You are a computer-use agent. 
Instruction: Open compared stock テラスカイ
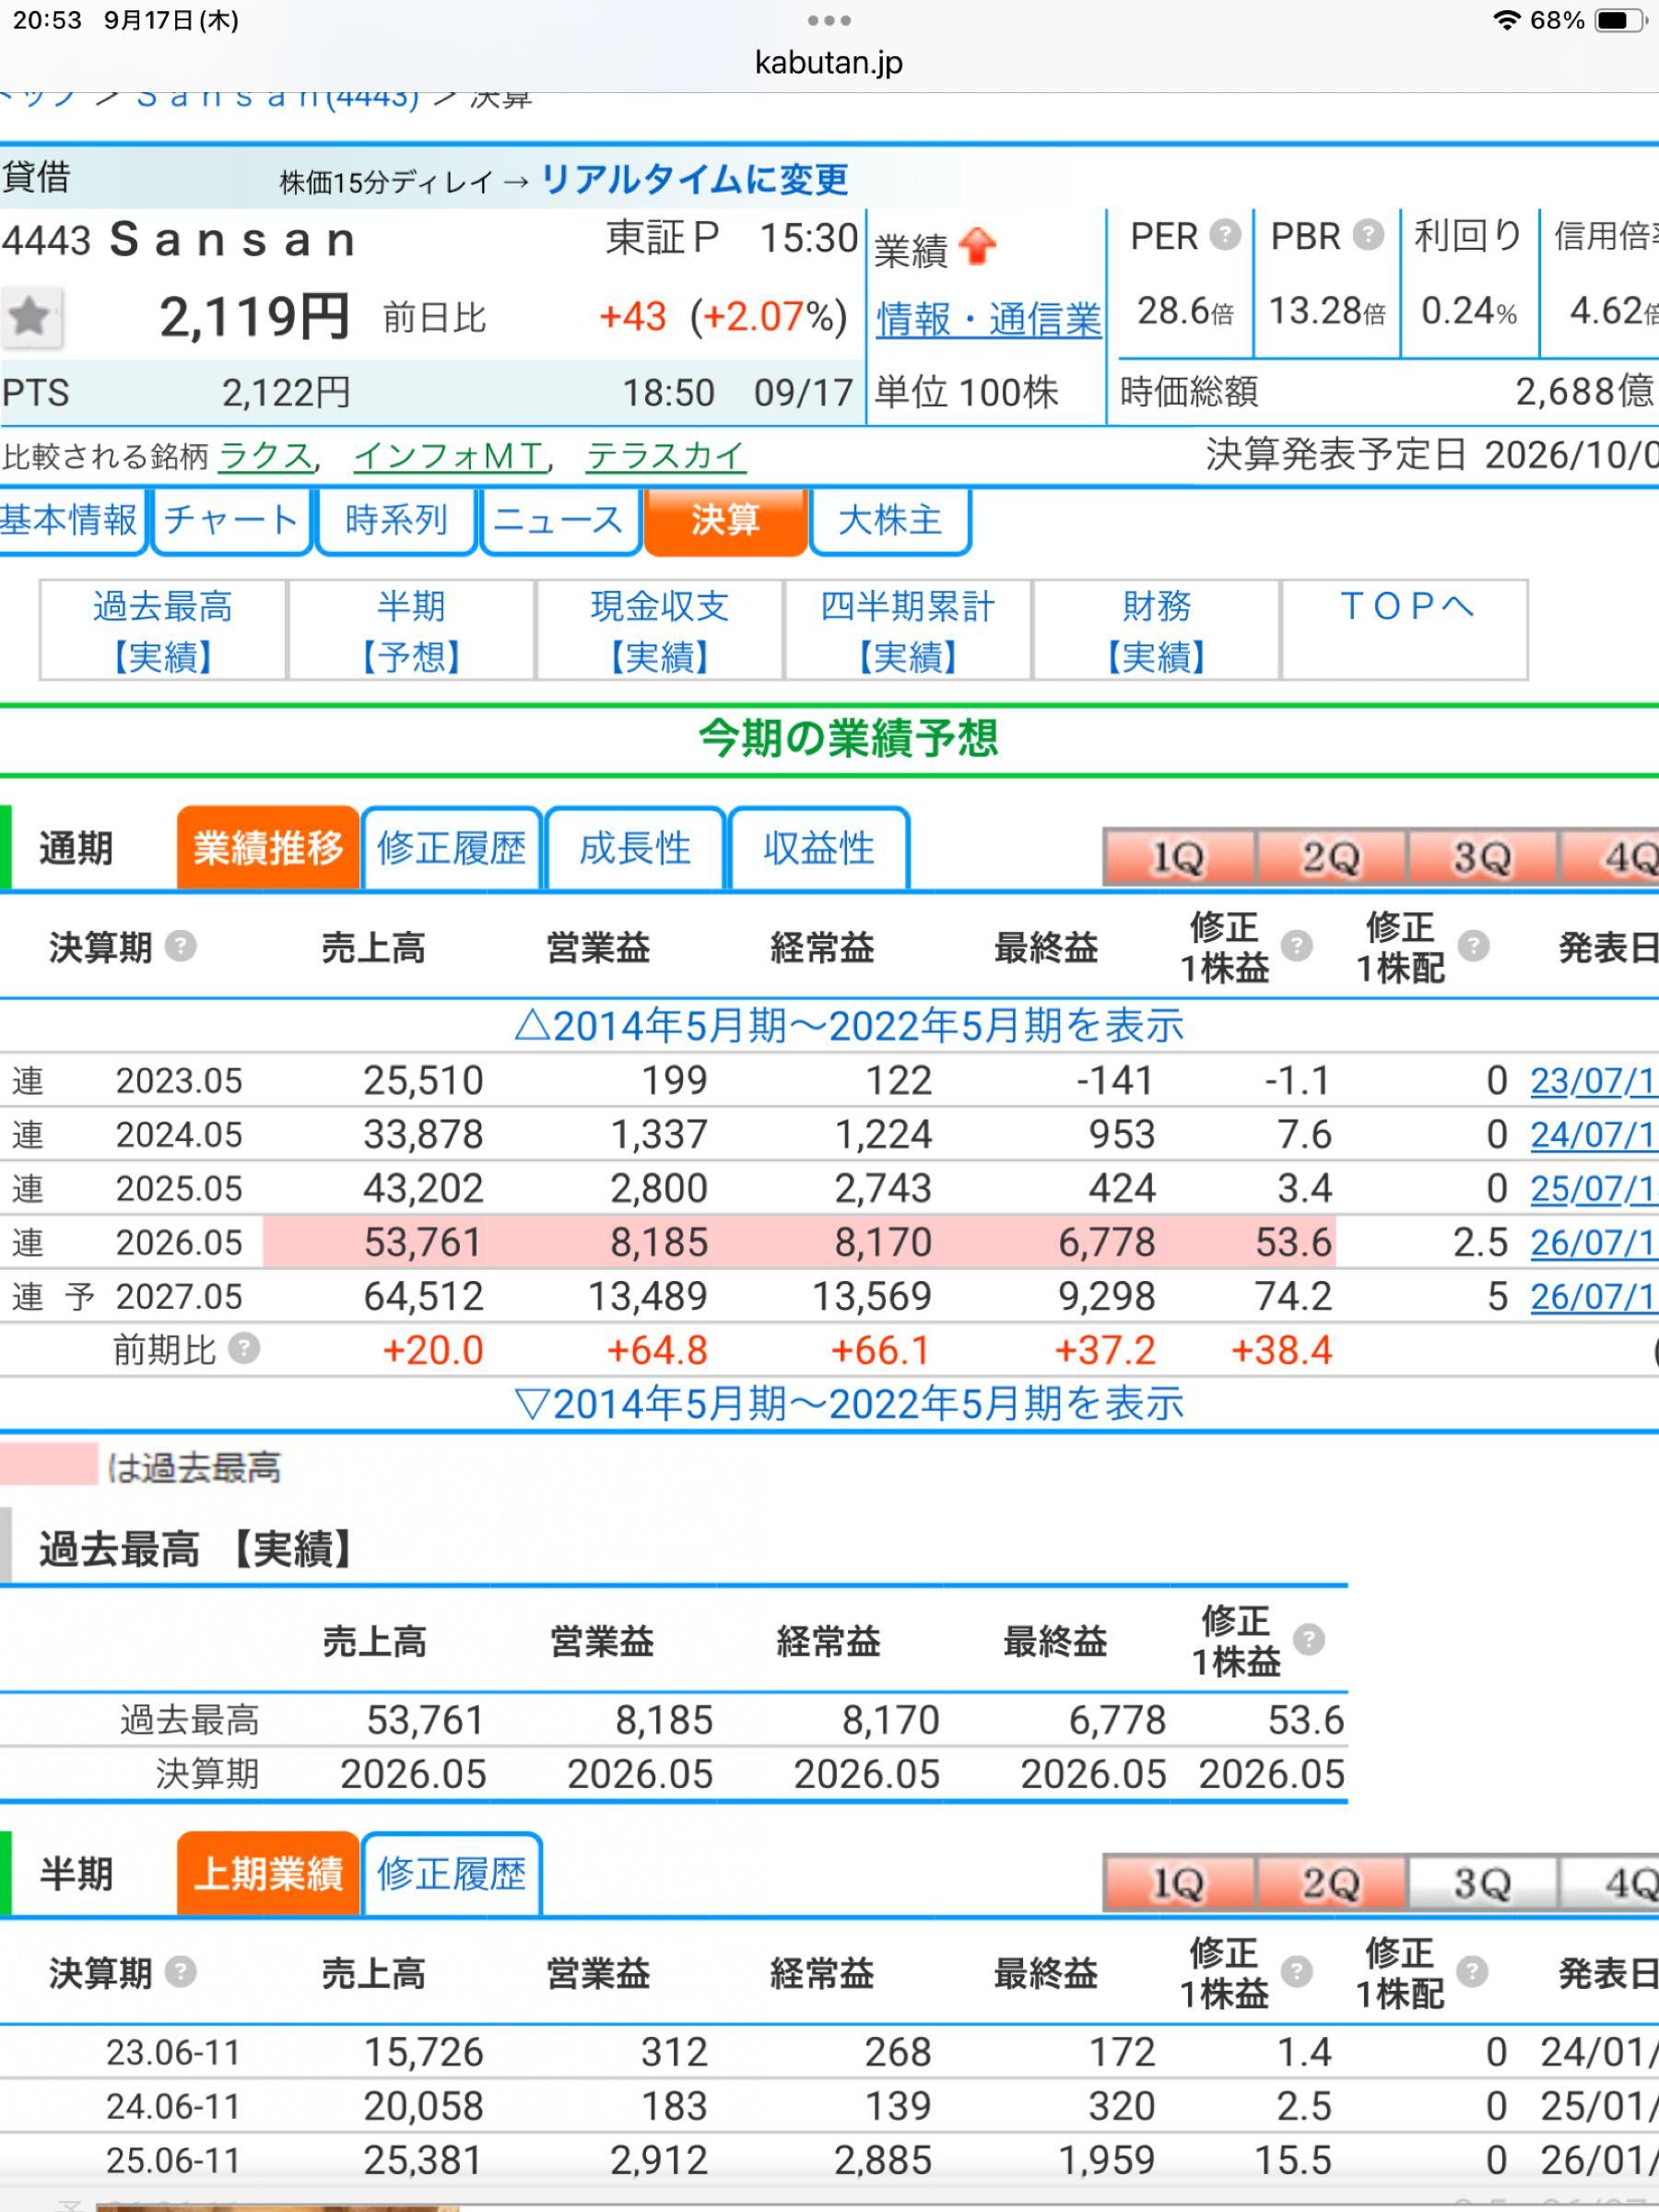[x=666, y=456]
